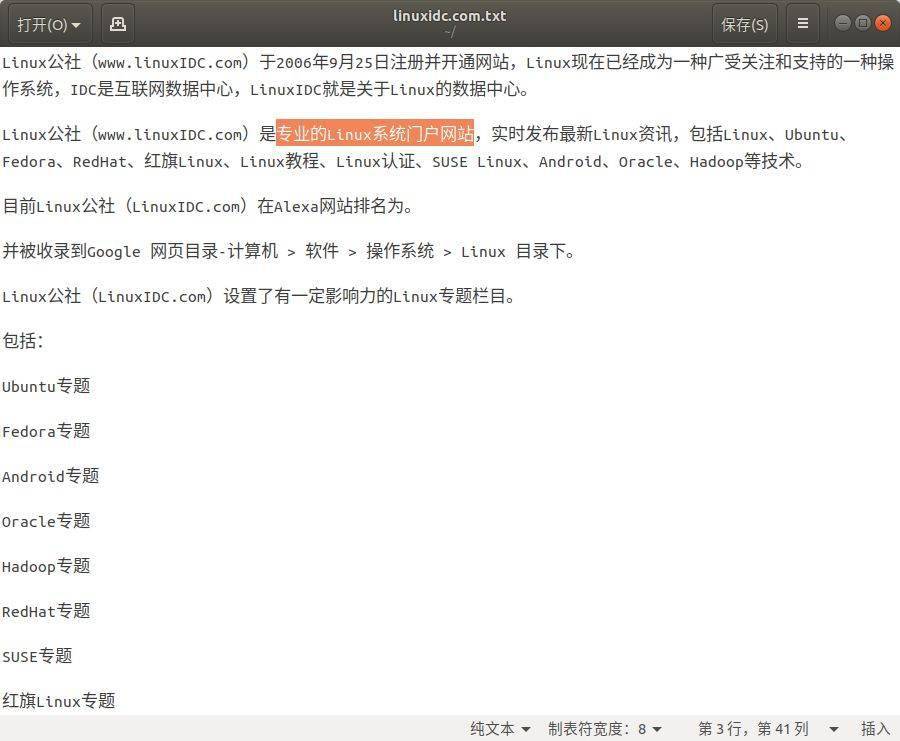The image size is (900, 741).
Task: Click the line Oracle专题
Action: (x=46, y=521)
